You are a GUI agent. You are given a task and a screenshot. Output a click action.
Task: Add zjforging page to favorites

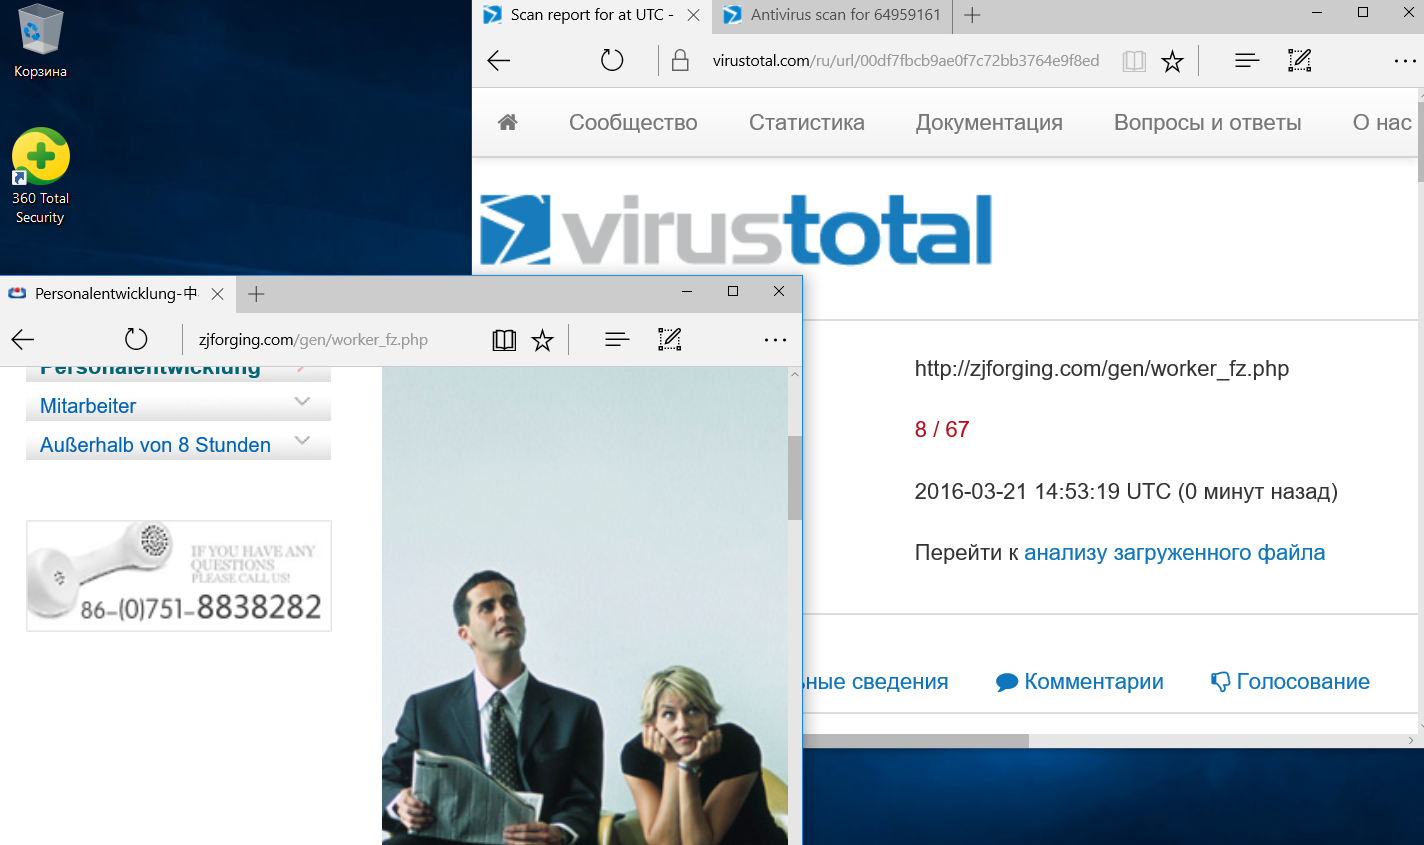coord(542,340)
